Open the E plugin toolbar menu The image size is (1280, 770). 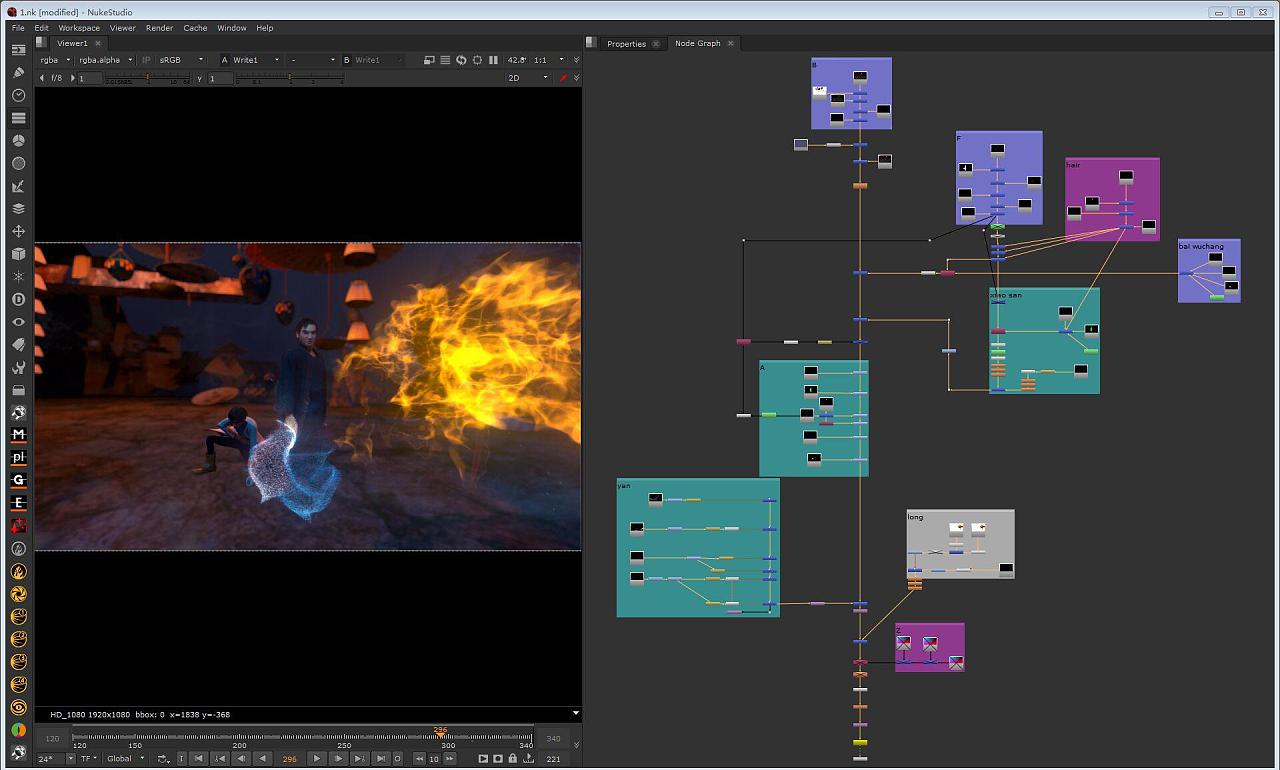18,503
